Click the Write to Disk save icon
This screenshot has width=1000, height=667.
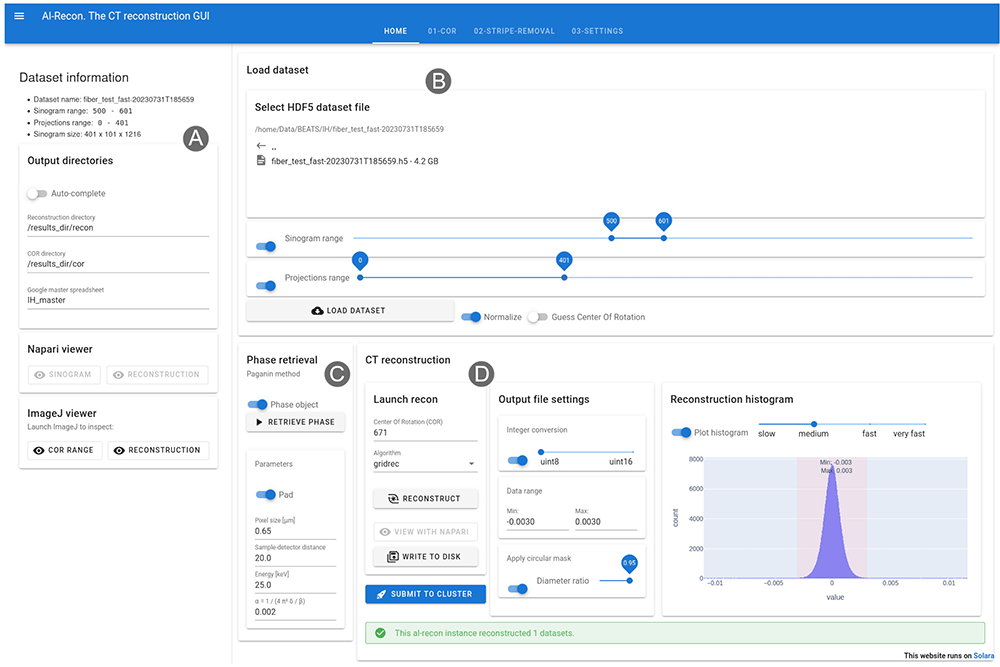point(393,557)
